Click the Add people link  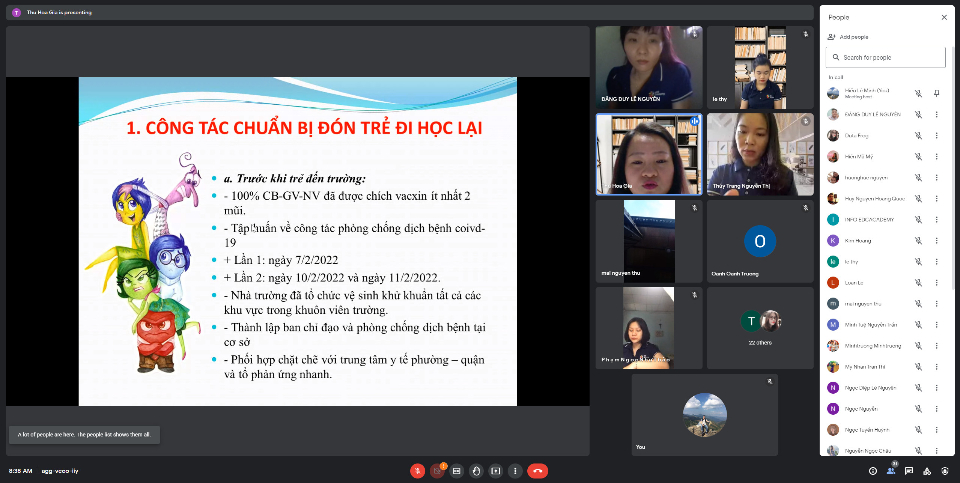pyautogui.click(x=853, y=37)
